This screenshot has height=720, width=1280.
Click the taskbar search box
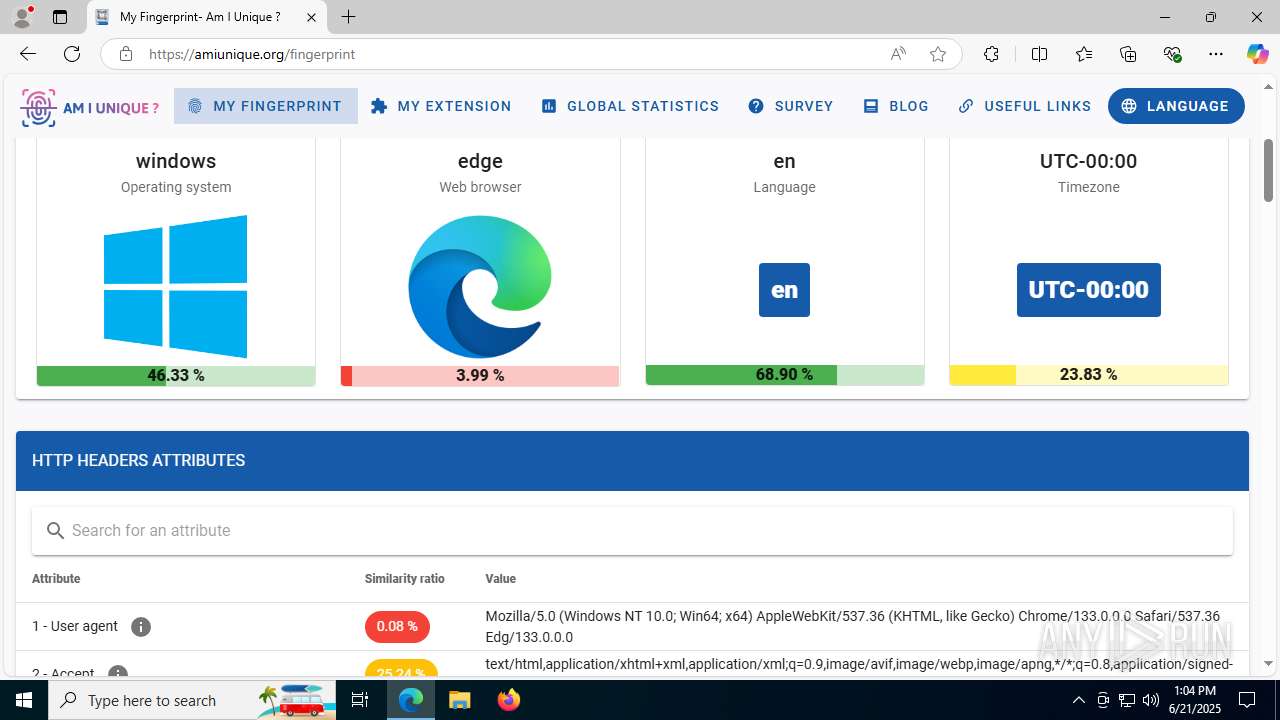[x=193, y=700]
